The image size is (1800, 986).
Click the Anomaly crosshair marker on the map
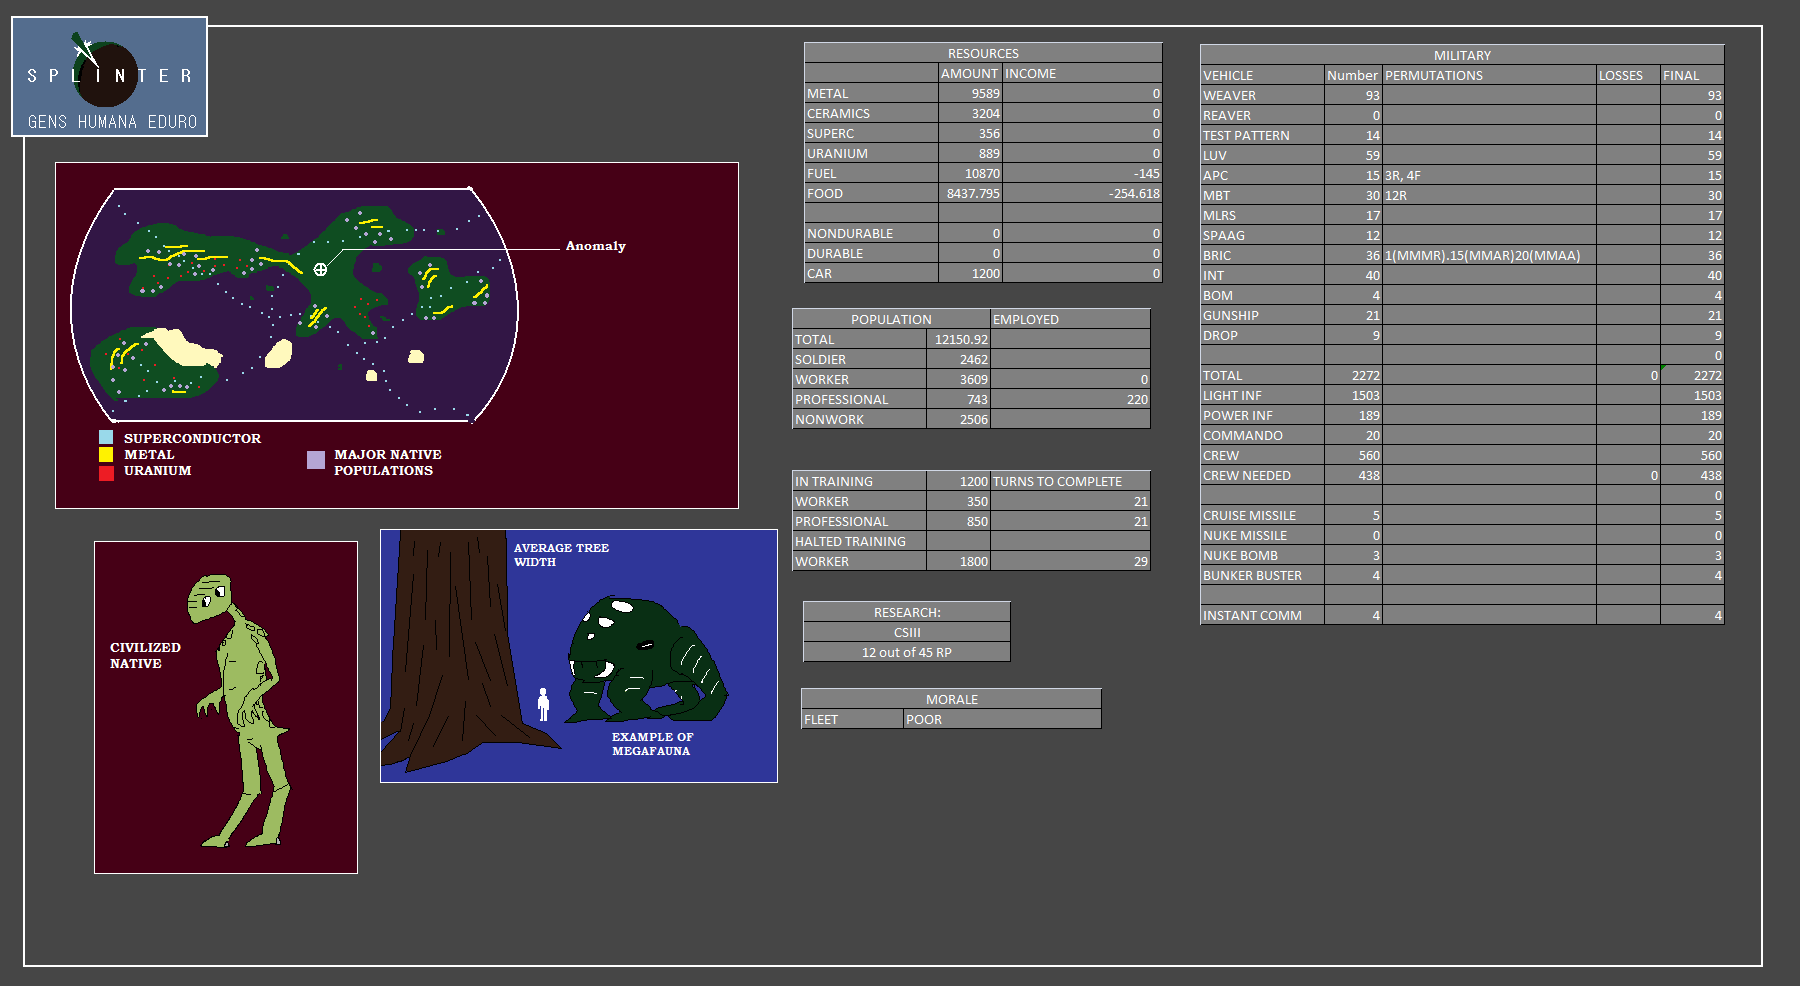[x=320, y=269]
